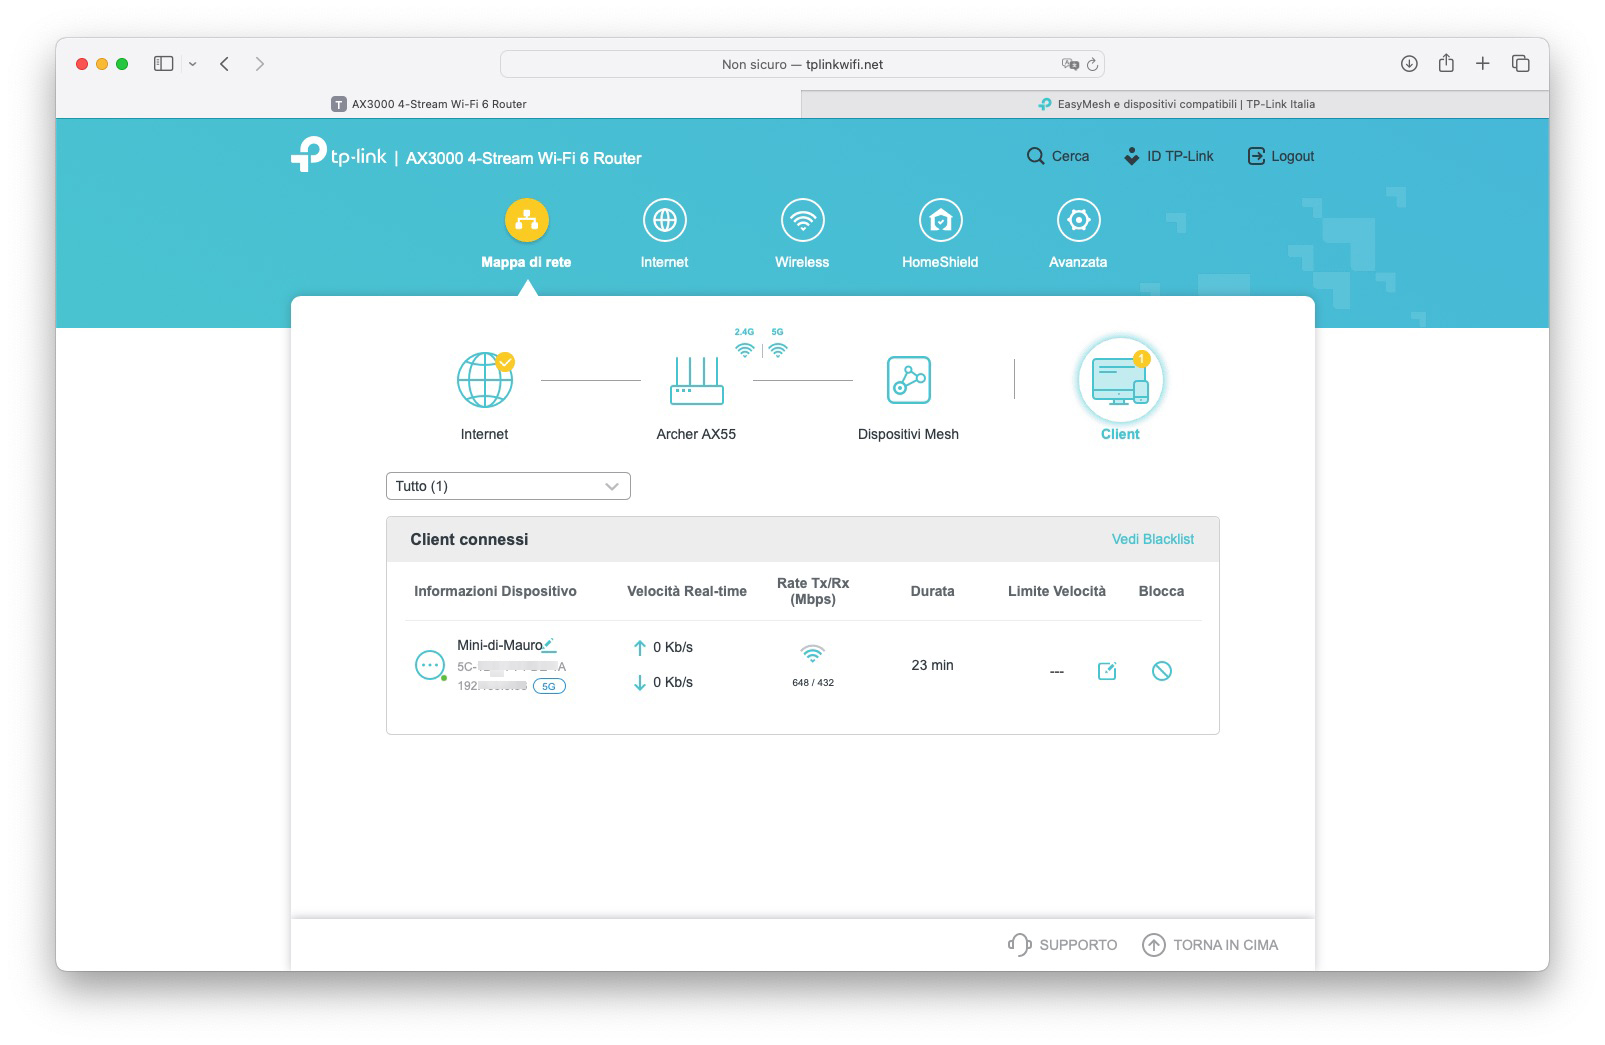Open a new Safari tab
This screenshot has height=1045, width=1605.
[x=1483, y=64]
